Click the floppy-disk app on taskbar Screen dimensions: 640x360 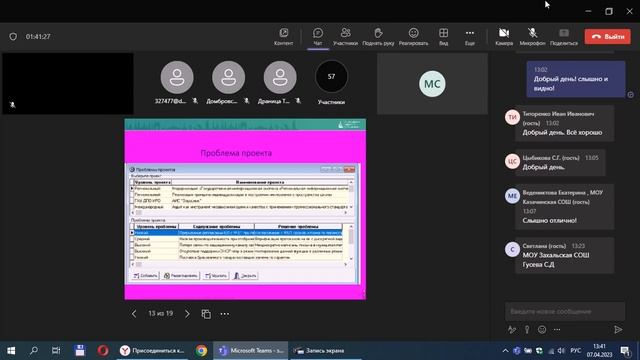pos(80,351)
